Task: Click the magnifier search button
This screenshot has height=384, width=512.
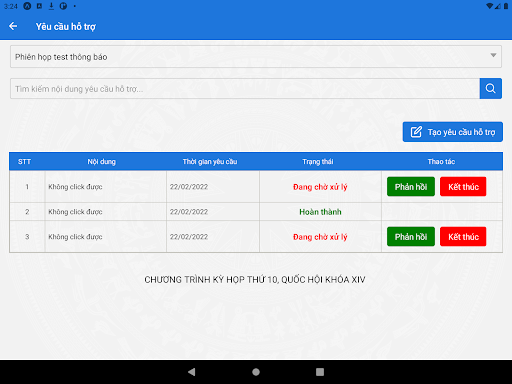Action: [x=490, y=89]
